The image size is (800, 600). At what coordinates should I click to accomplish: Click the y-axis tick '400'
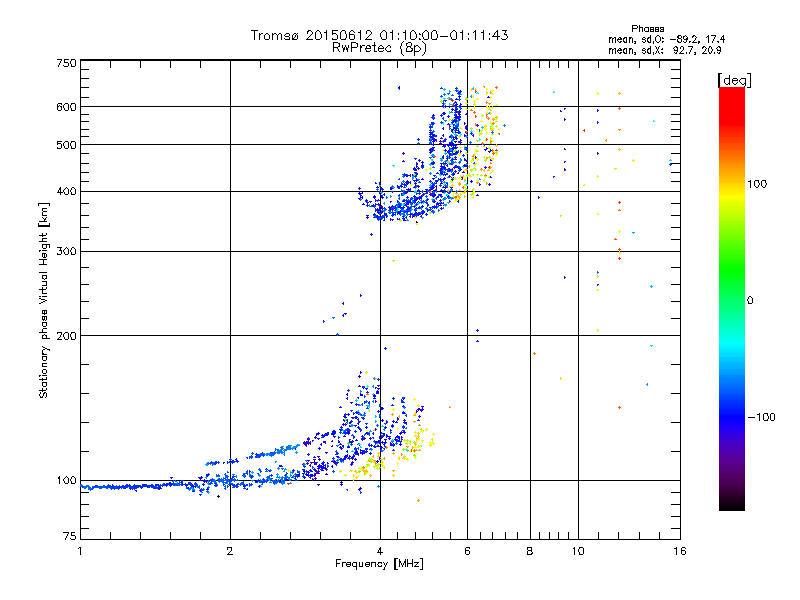coord(66,191)
